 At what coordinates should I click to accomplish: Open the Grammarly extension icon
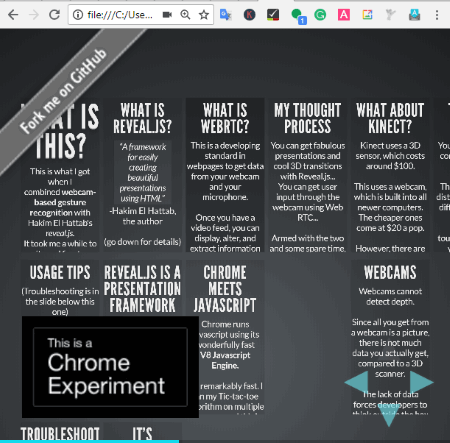click(320, 15)
